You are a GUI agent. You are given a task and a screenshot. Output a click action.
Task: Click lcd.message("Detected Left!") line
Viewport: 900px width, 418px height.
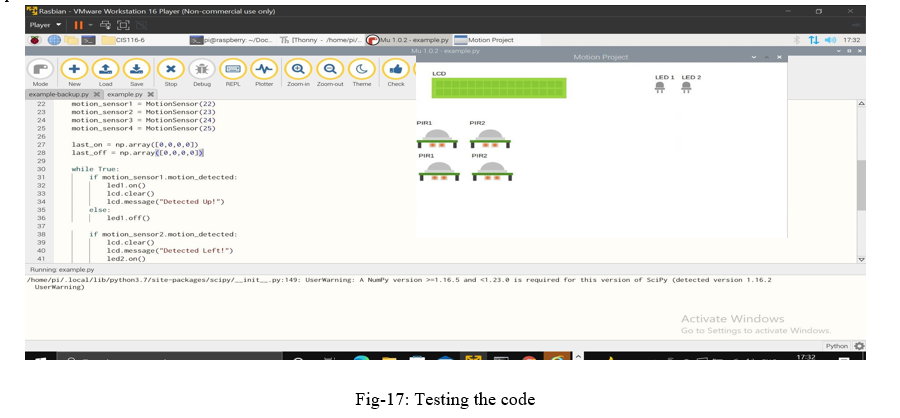[170, 250]
